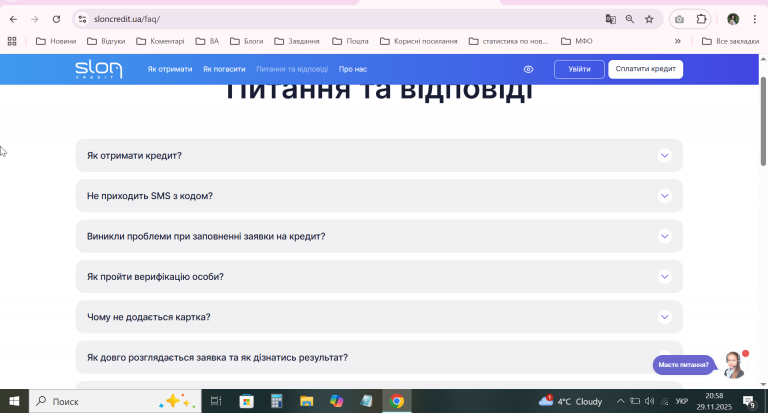Open the "Пошта" bookmarks folder
The width and height of the screenshot is (768, 413).
tap(350, 41)
